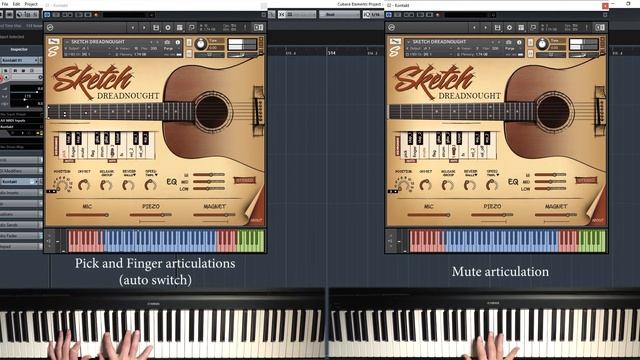The width and height of the screenshot is (640, 360).
Task: Open All MIDI Inputs dropdown in Cubase inspector
Action: [x=21, y=120]
